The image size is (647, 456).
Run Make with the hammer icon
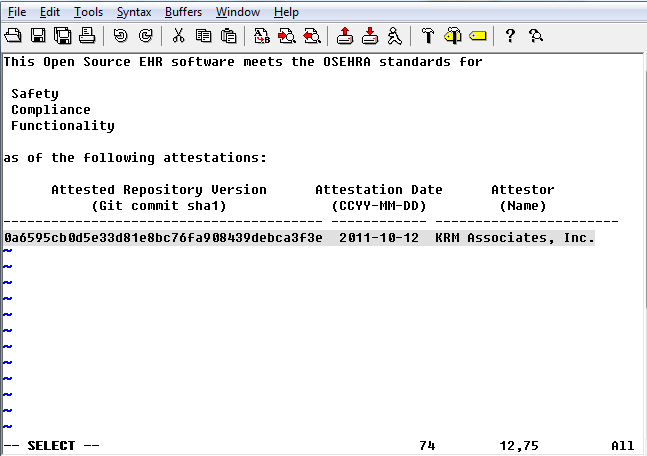[x=427, y=36]
